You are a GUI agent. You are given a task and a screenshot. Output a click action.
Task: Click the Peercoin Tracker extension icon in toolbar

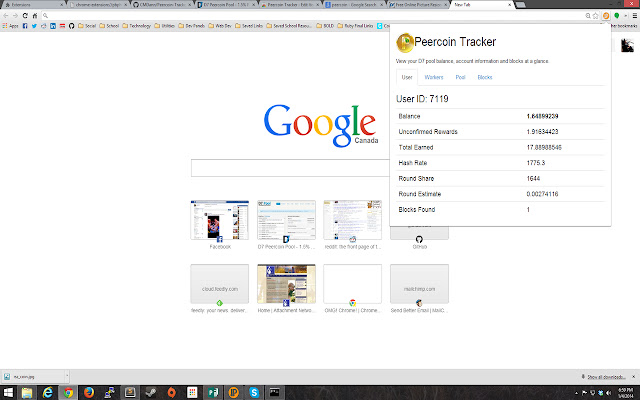click(x=606, y=16)
